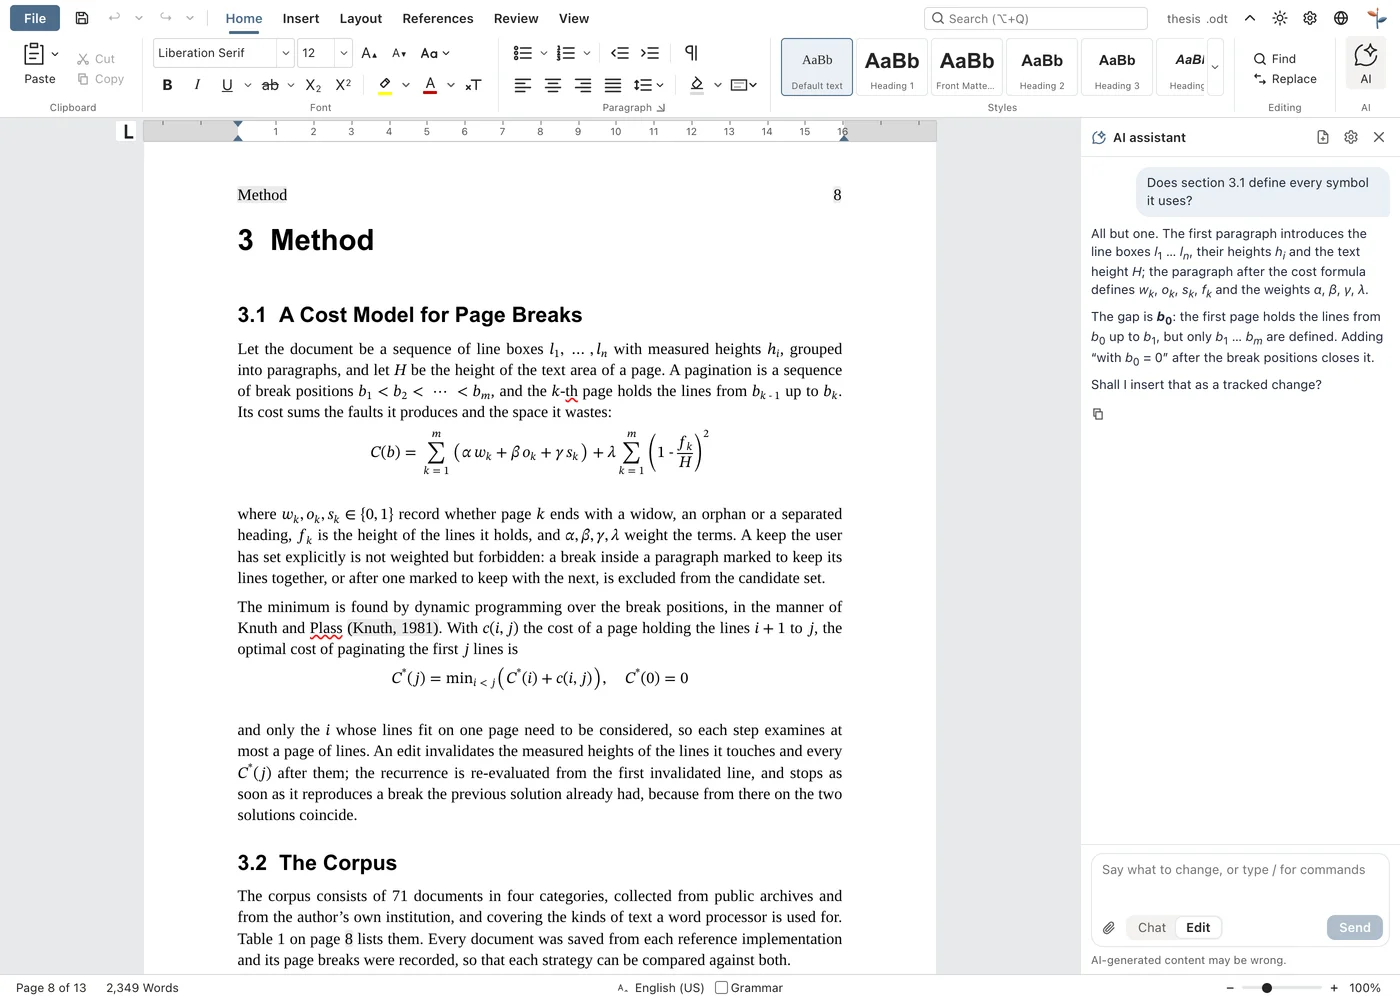Click the Paste clipboard icon
1400x1000 pixels.
coord(34,54)
